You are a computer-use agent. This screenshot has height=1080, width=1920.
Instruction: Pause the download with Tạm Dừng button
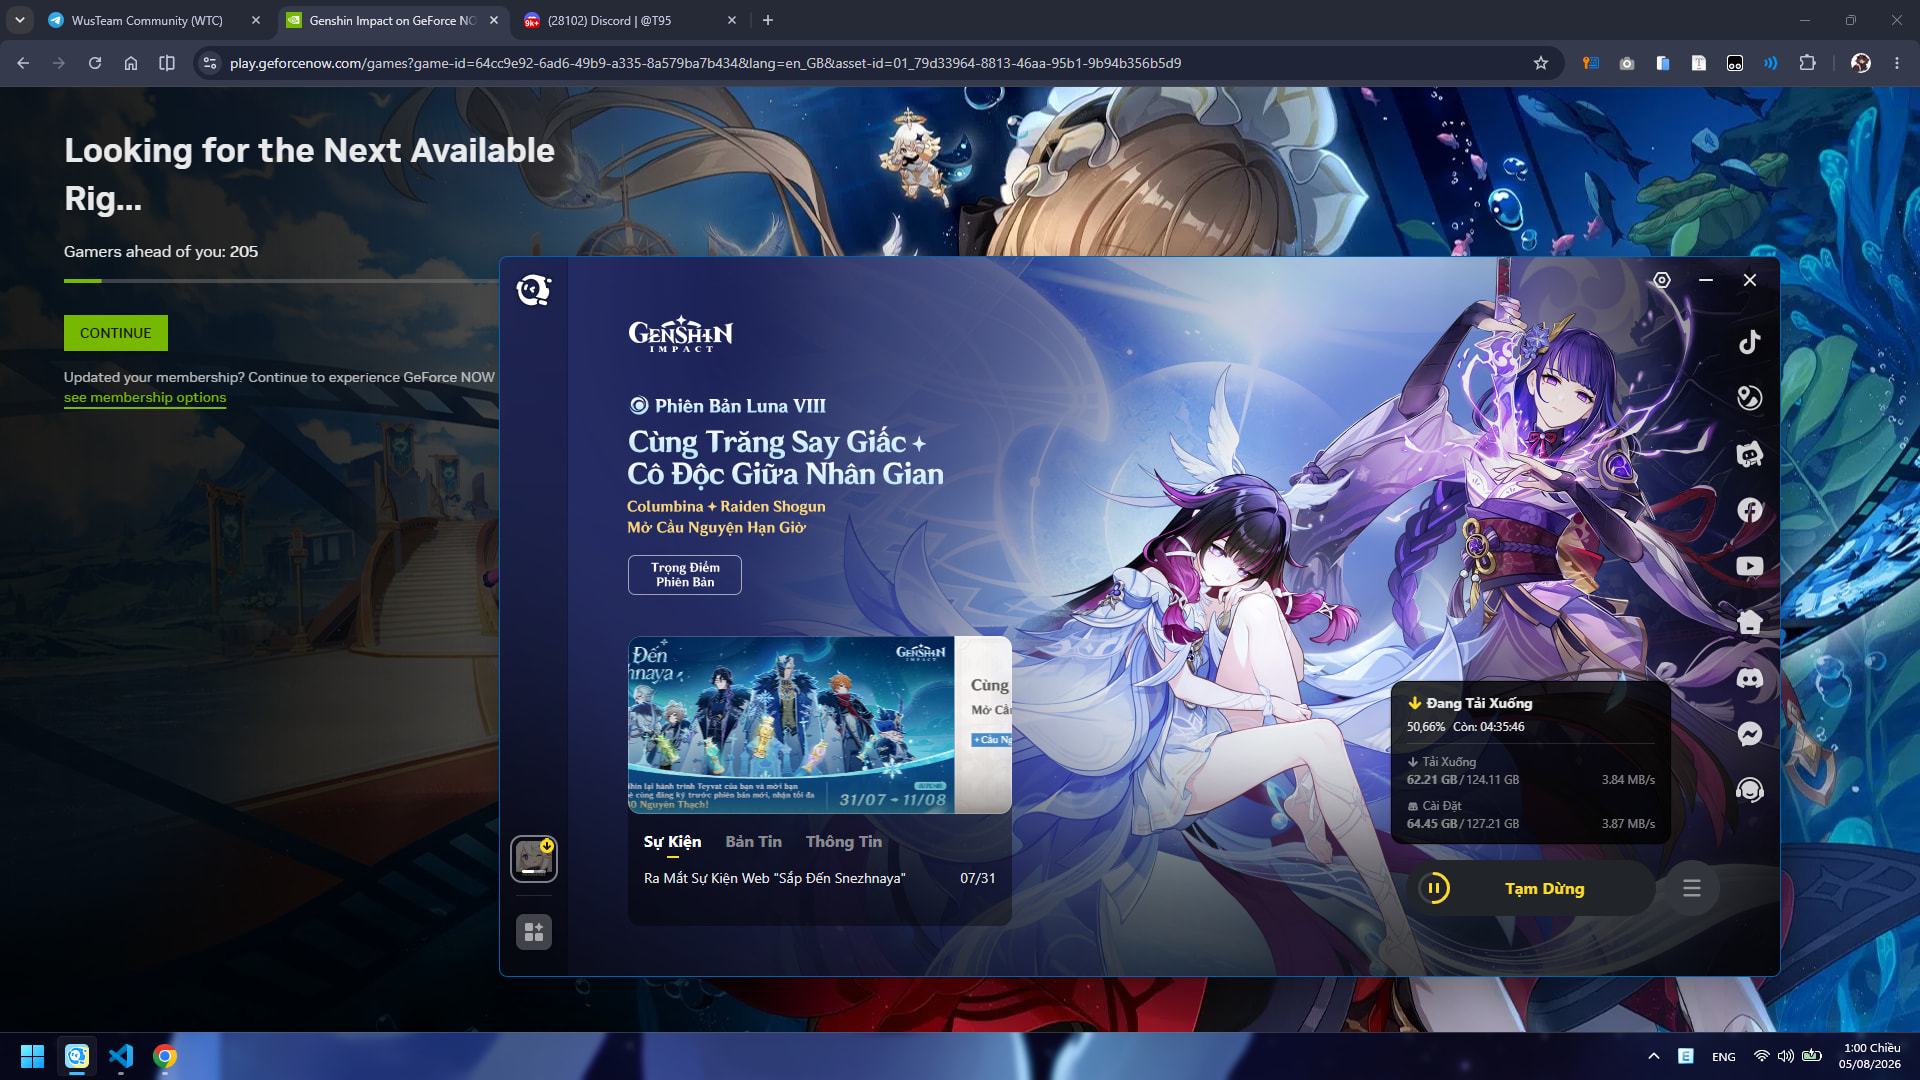click(x=1531, y=888)
